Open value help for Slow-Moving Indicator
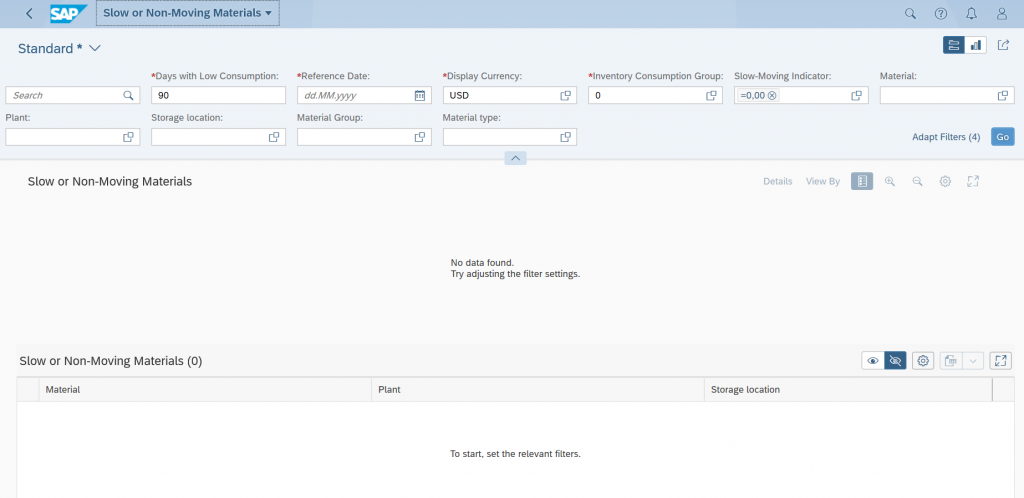The image size is (1024, 498). [857, 95]
